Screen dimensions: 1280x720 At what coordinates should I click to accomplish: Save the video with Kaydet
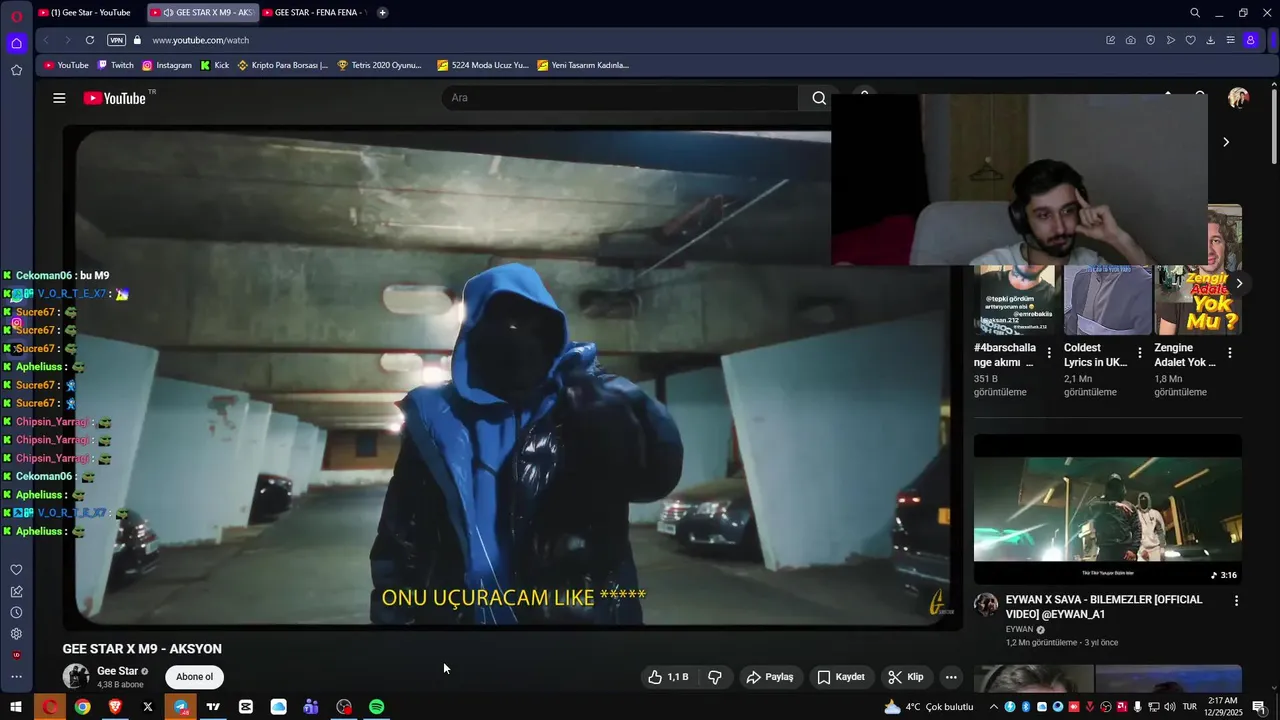coord(841,677)
